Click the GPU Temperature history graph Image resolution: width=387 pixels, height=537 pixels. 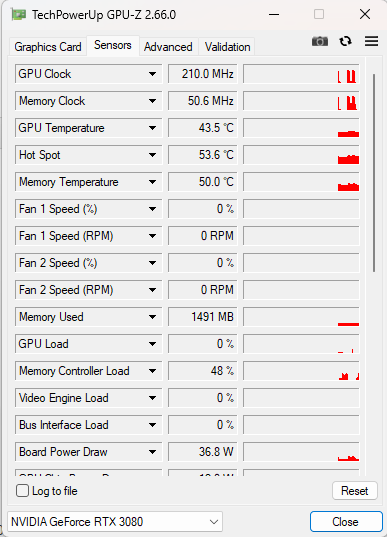pos(301,128)
